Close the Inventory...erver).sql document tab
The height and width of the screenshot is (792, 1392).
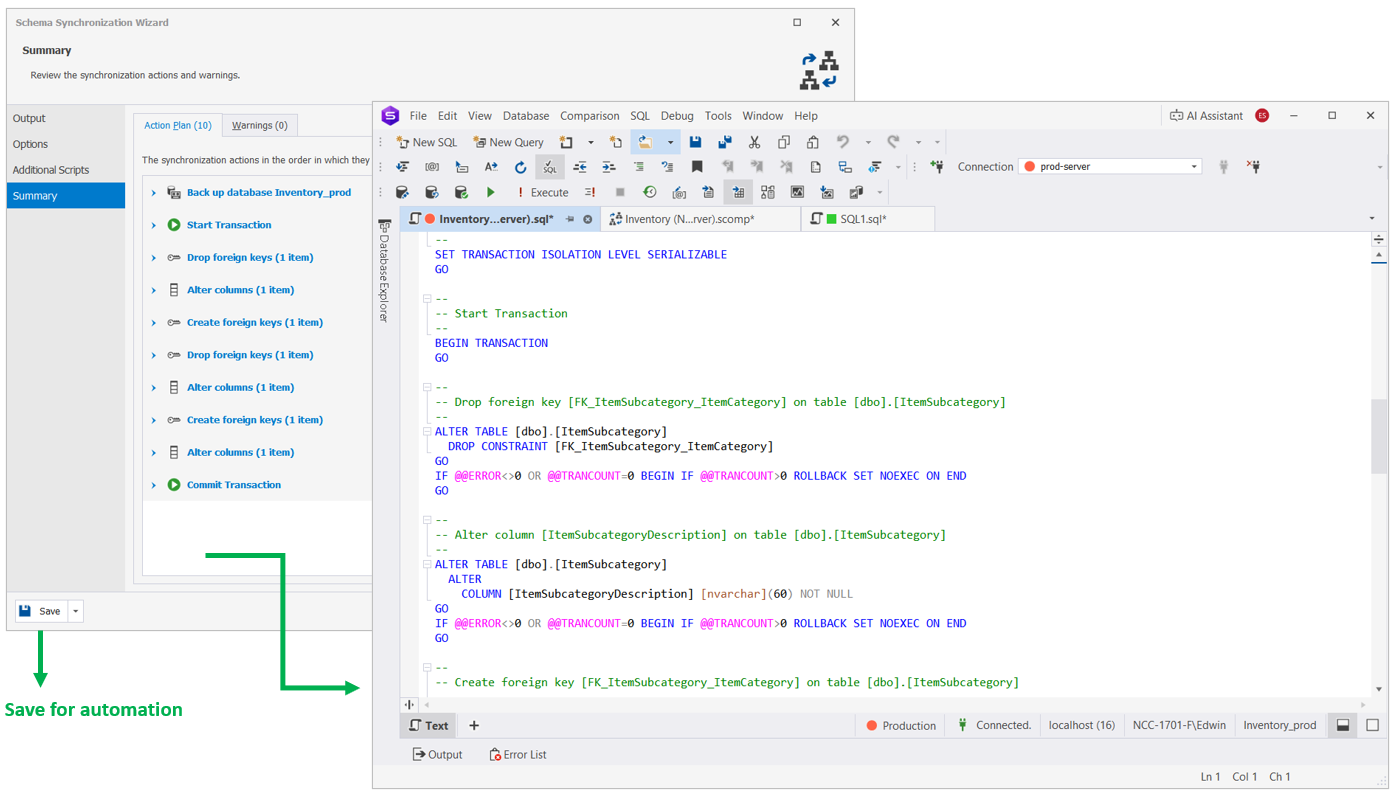click(x=588, y=219)
